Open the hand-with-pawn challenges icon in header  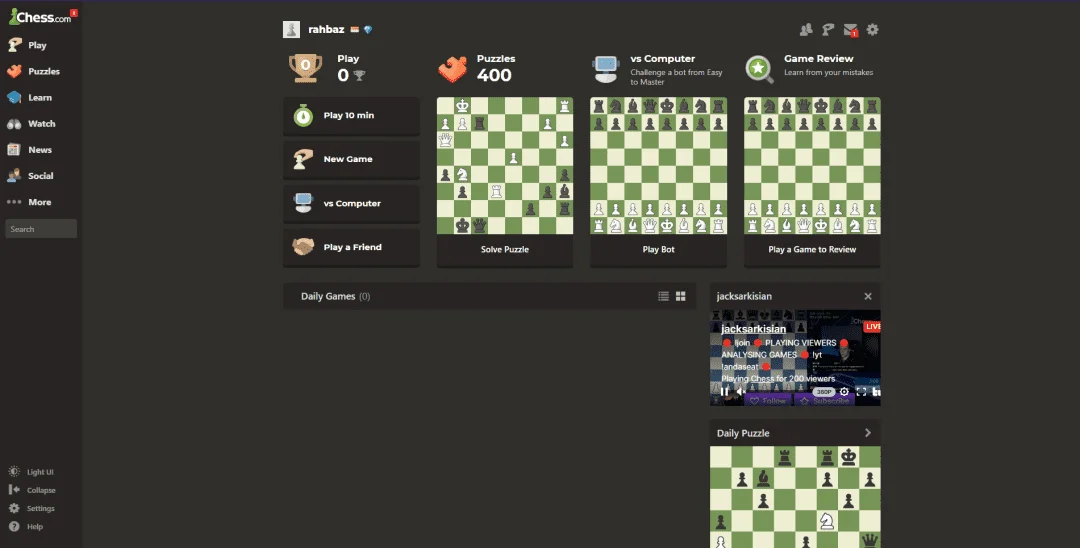click(828, 30)
